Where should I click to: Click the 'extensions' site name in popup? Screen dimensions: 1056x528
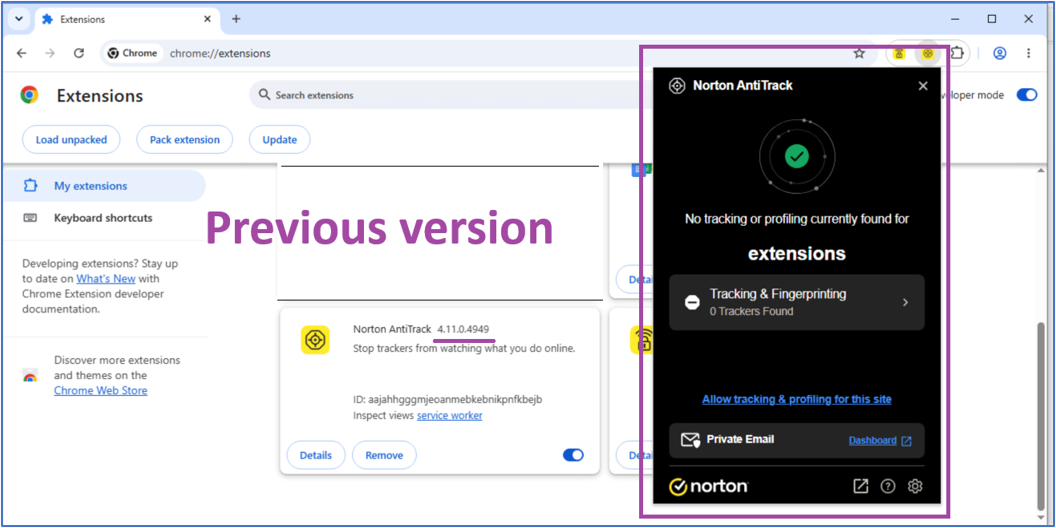[x=797, y=254]
